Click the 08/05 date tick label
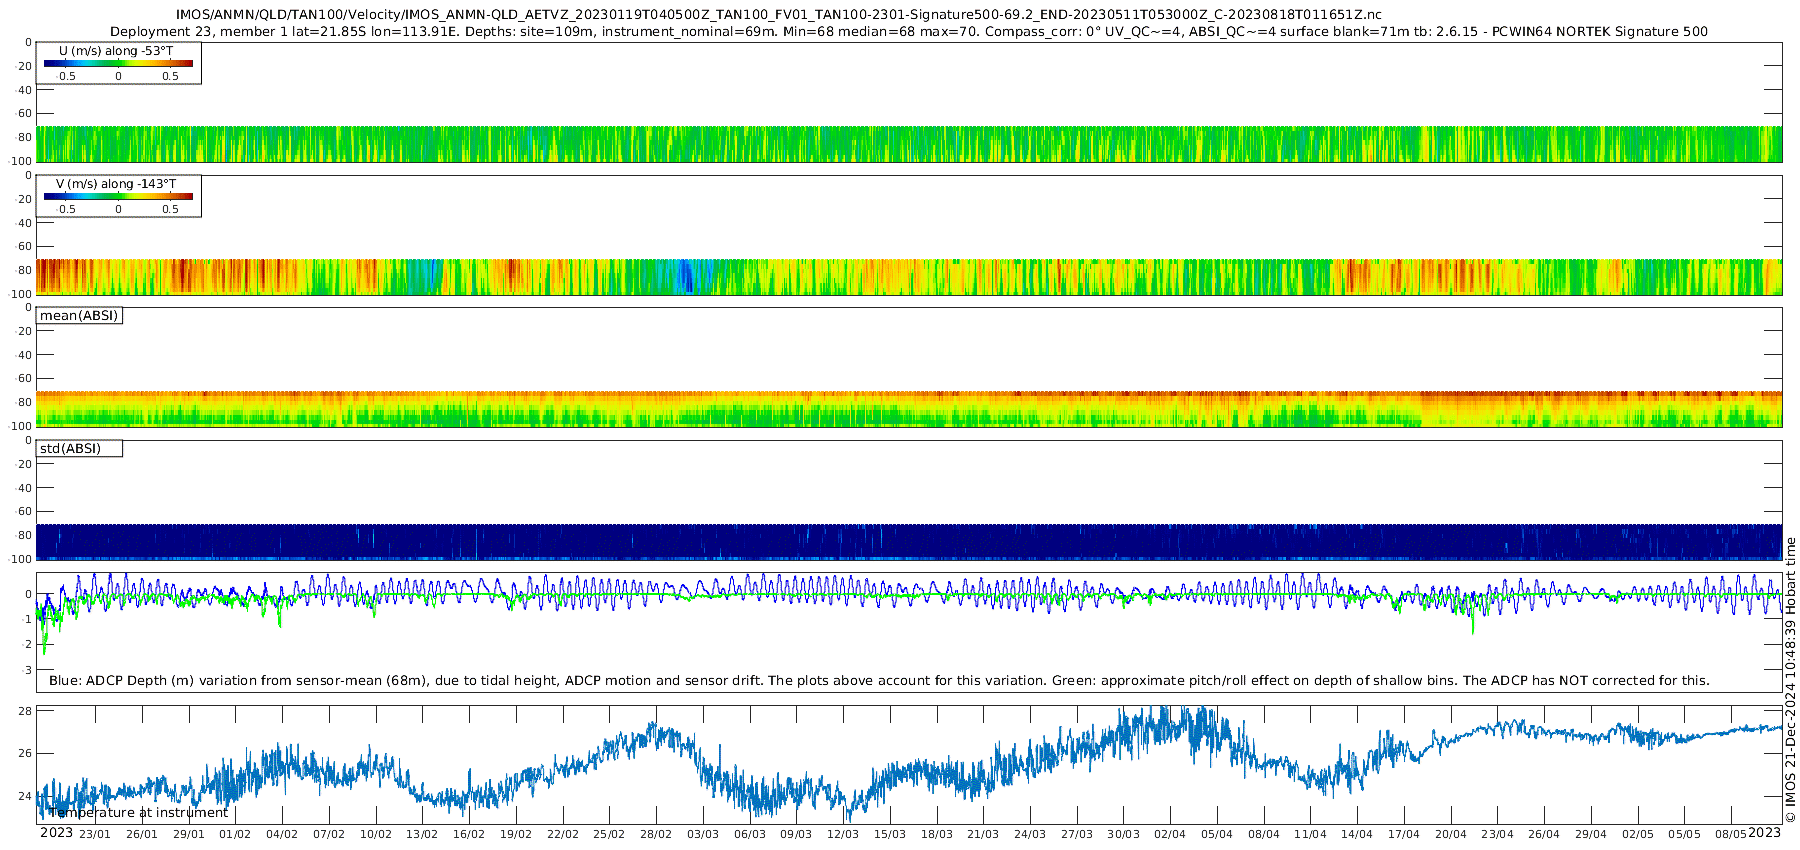 (x=1731, y=834)
